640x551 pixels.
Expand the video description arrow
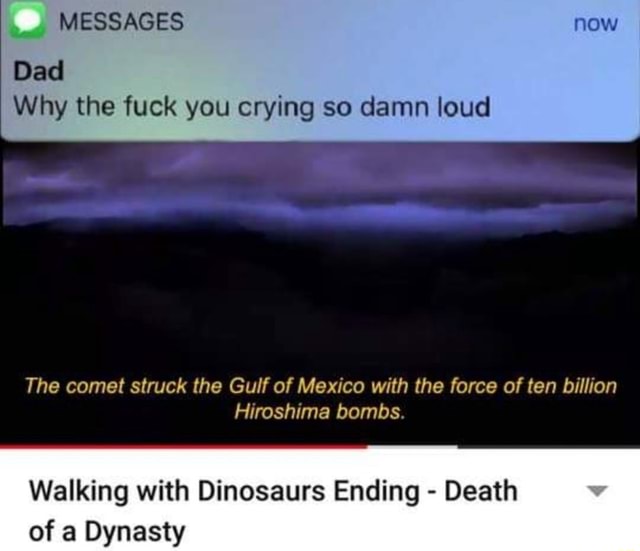(x=597, y=491)
